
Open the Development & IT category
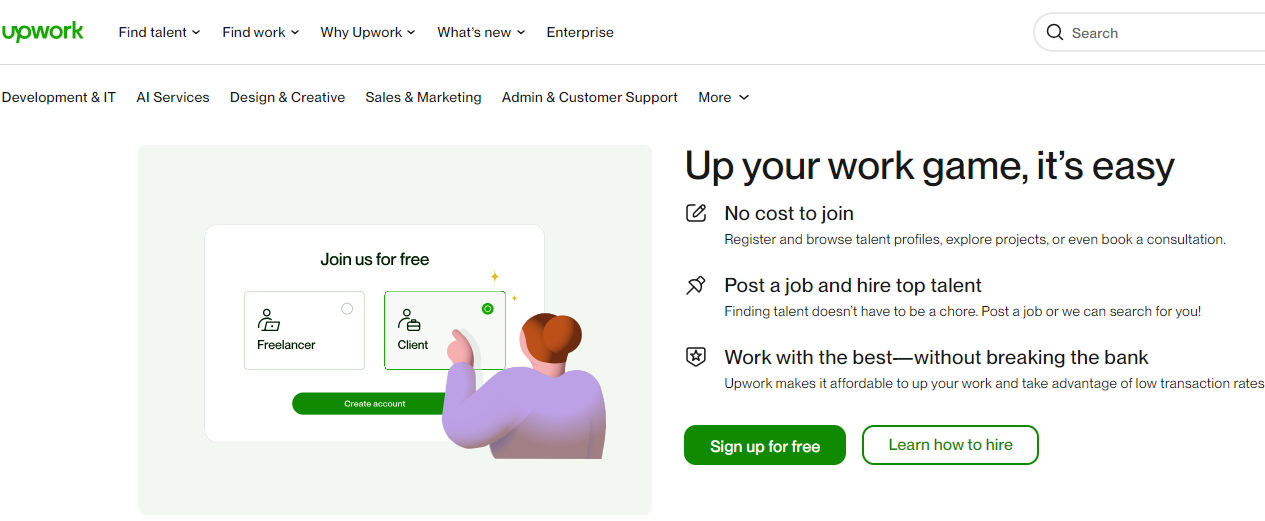coord(59,97)
